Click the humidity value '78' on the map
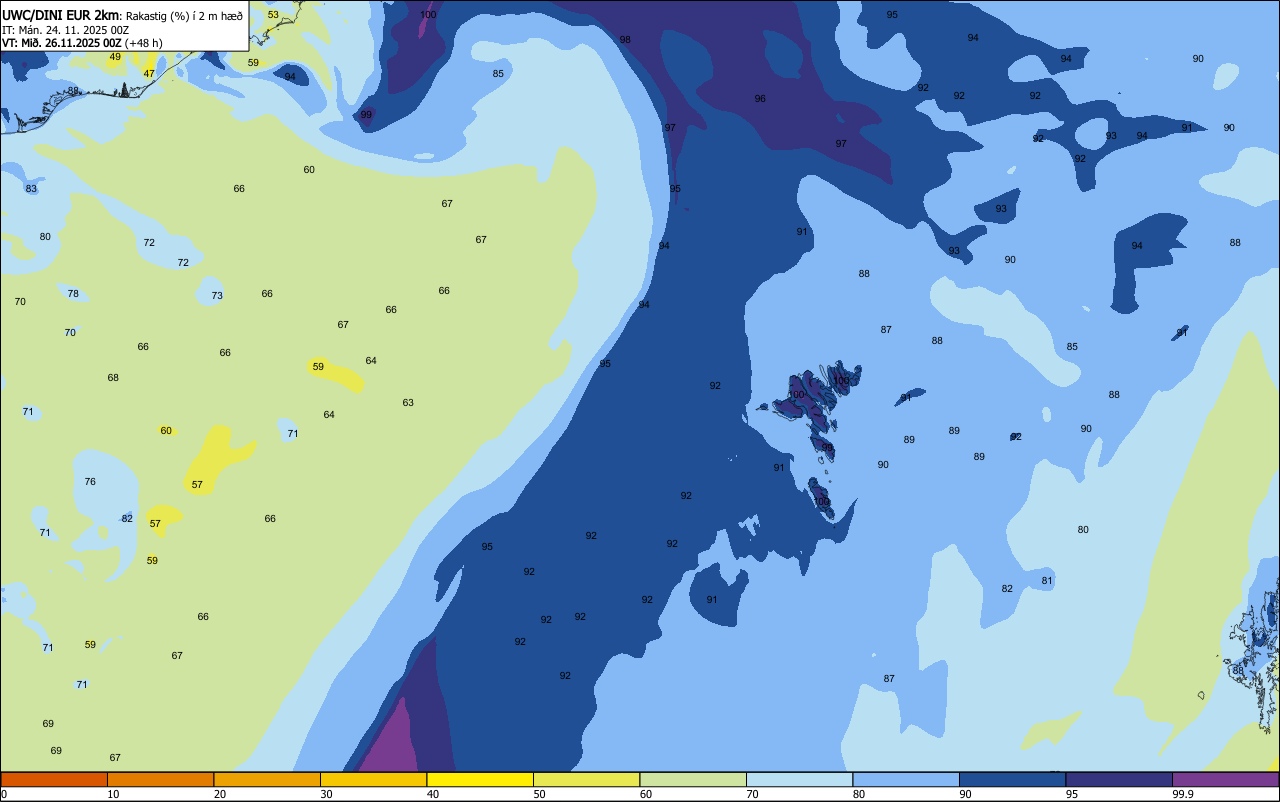Viewport: 1280px width, 802px height. click(x=73, y=294)
